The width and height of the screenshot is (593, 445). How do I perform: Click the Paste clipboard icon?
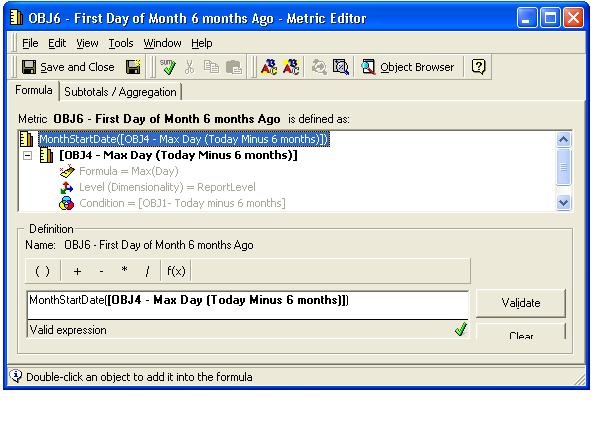tap(234, 67)
